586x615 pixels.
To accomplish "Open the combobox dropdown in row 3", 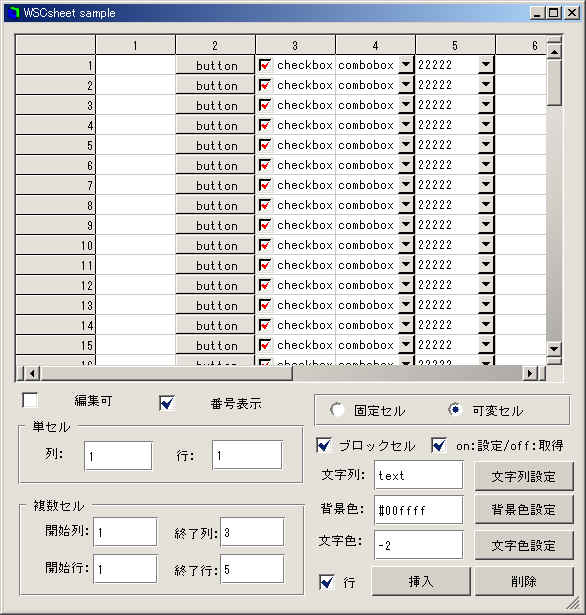I will point(406,105).
